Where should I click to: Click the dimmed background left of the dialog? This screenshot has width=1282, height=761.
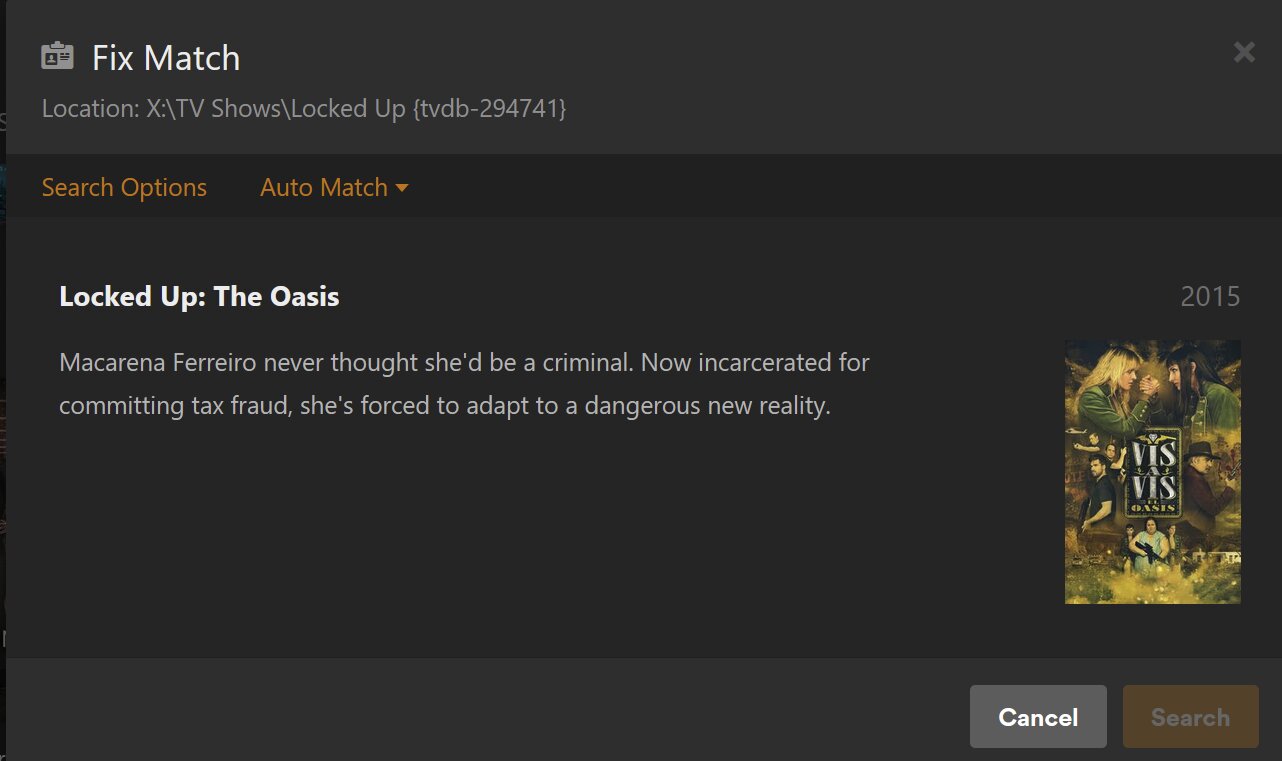pyautogui.click(x=2, y=400)
